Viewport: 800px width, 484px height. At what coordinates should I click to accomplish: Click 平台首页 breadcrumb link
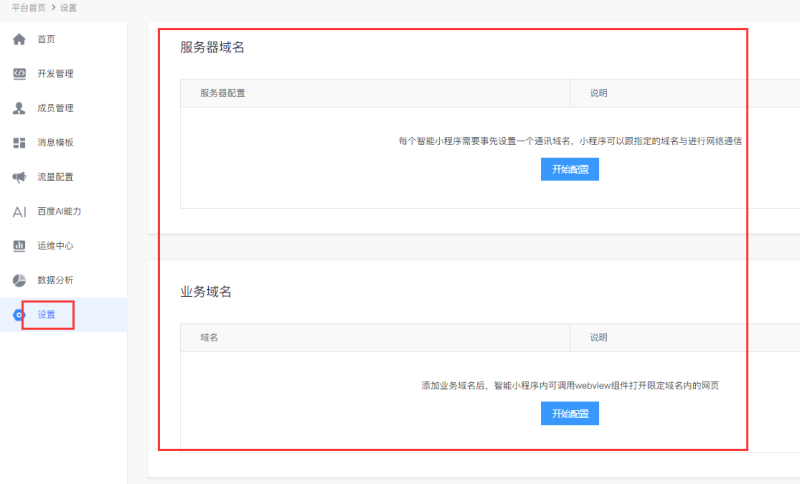[x=28, y=8]
